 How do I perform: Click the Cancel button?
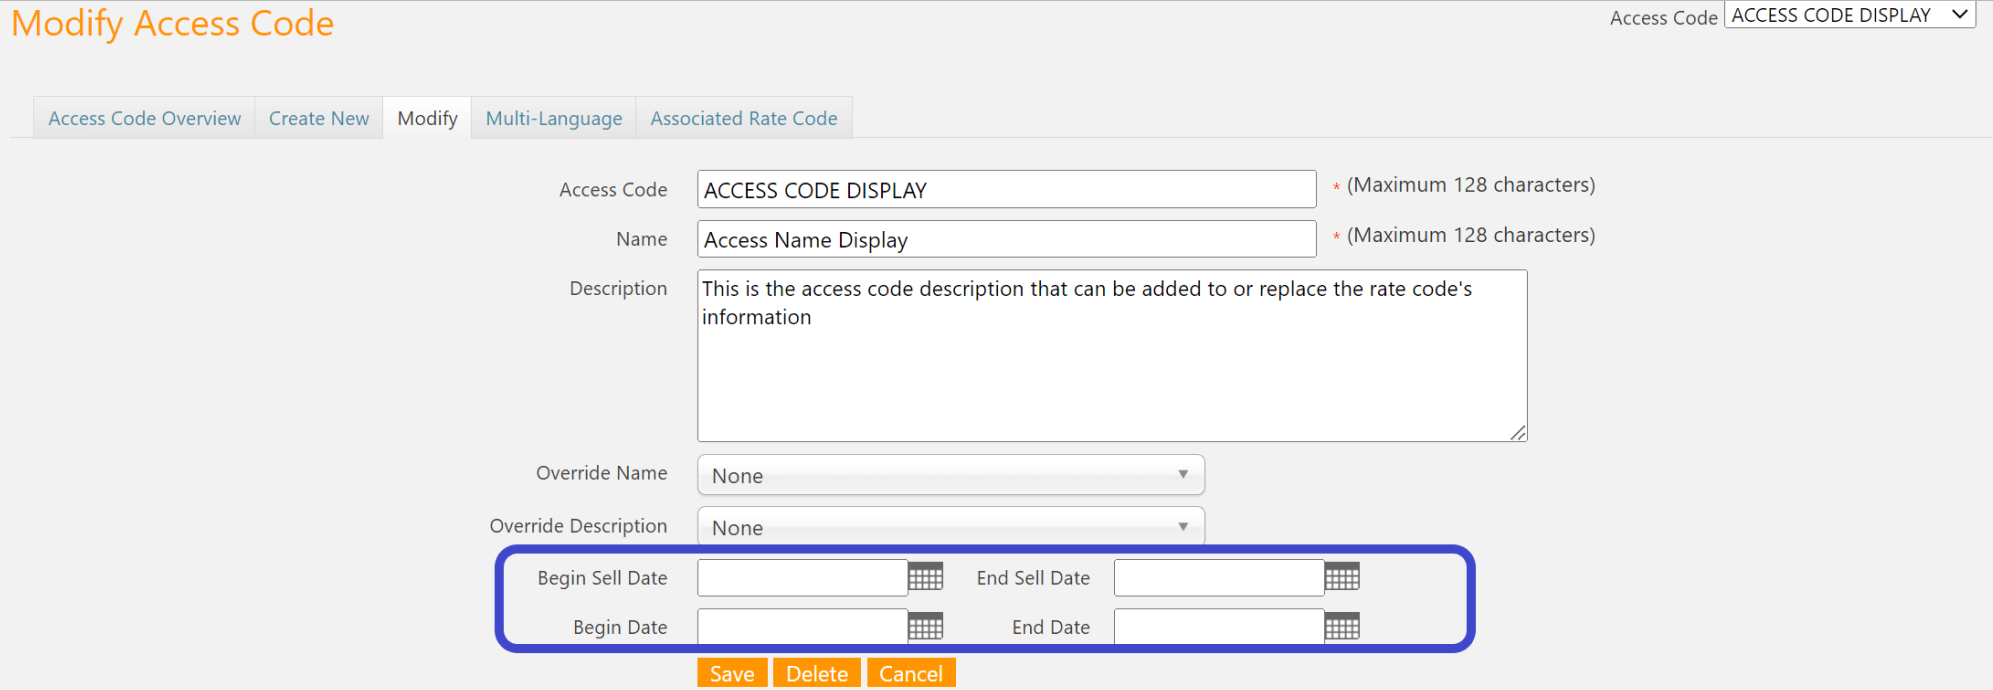tap(911, 673)
